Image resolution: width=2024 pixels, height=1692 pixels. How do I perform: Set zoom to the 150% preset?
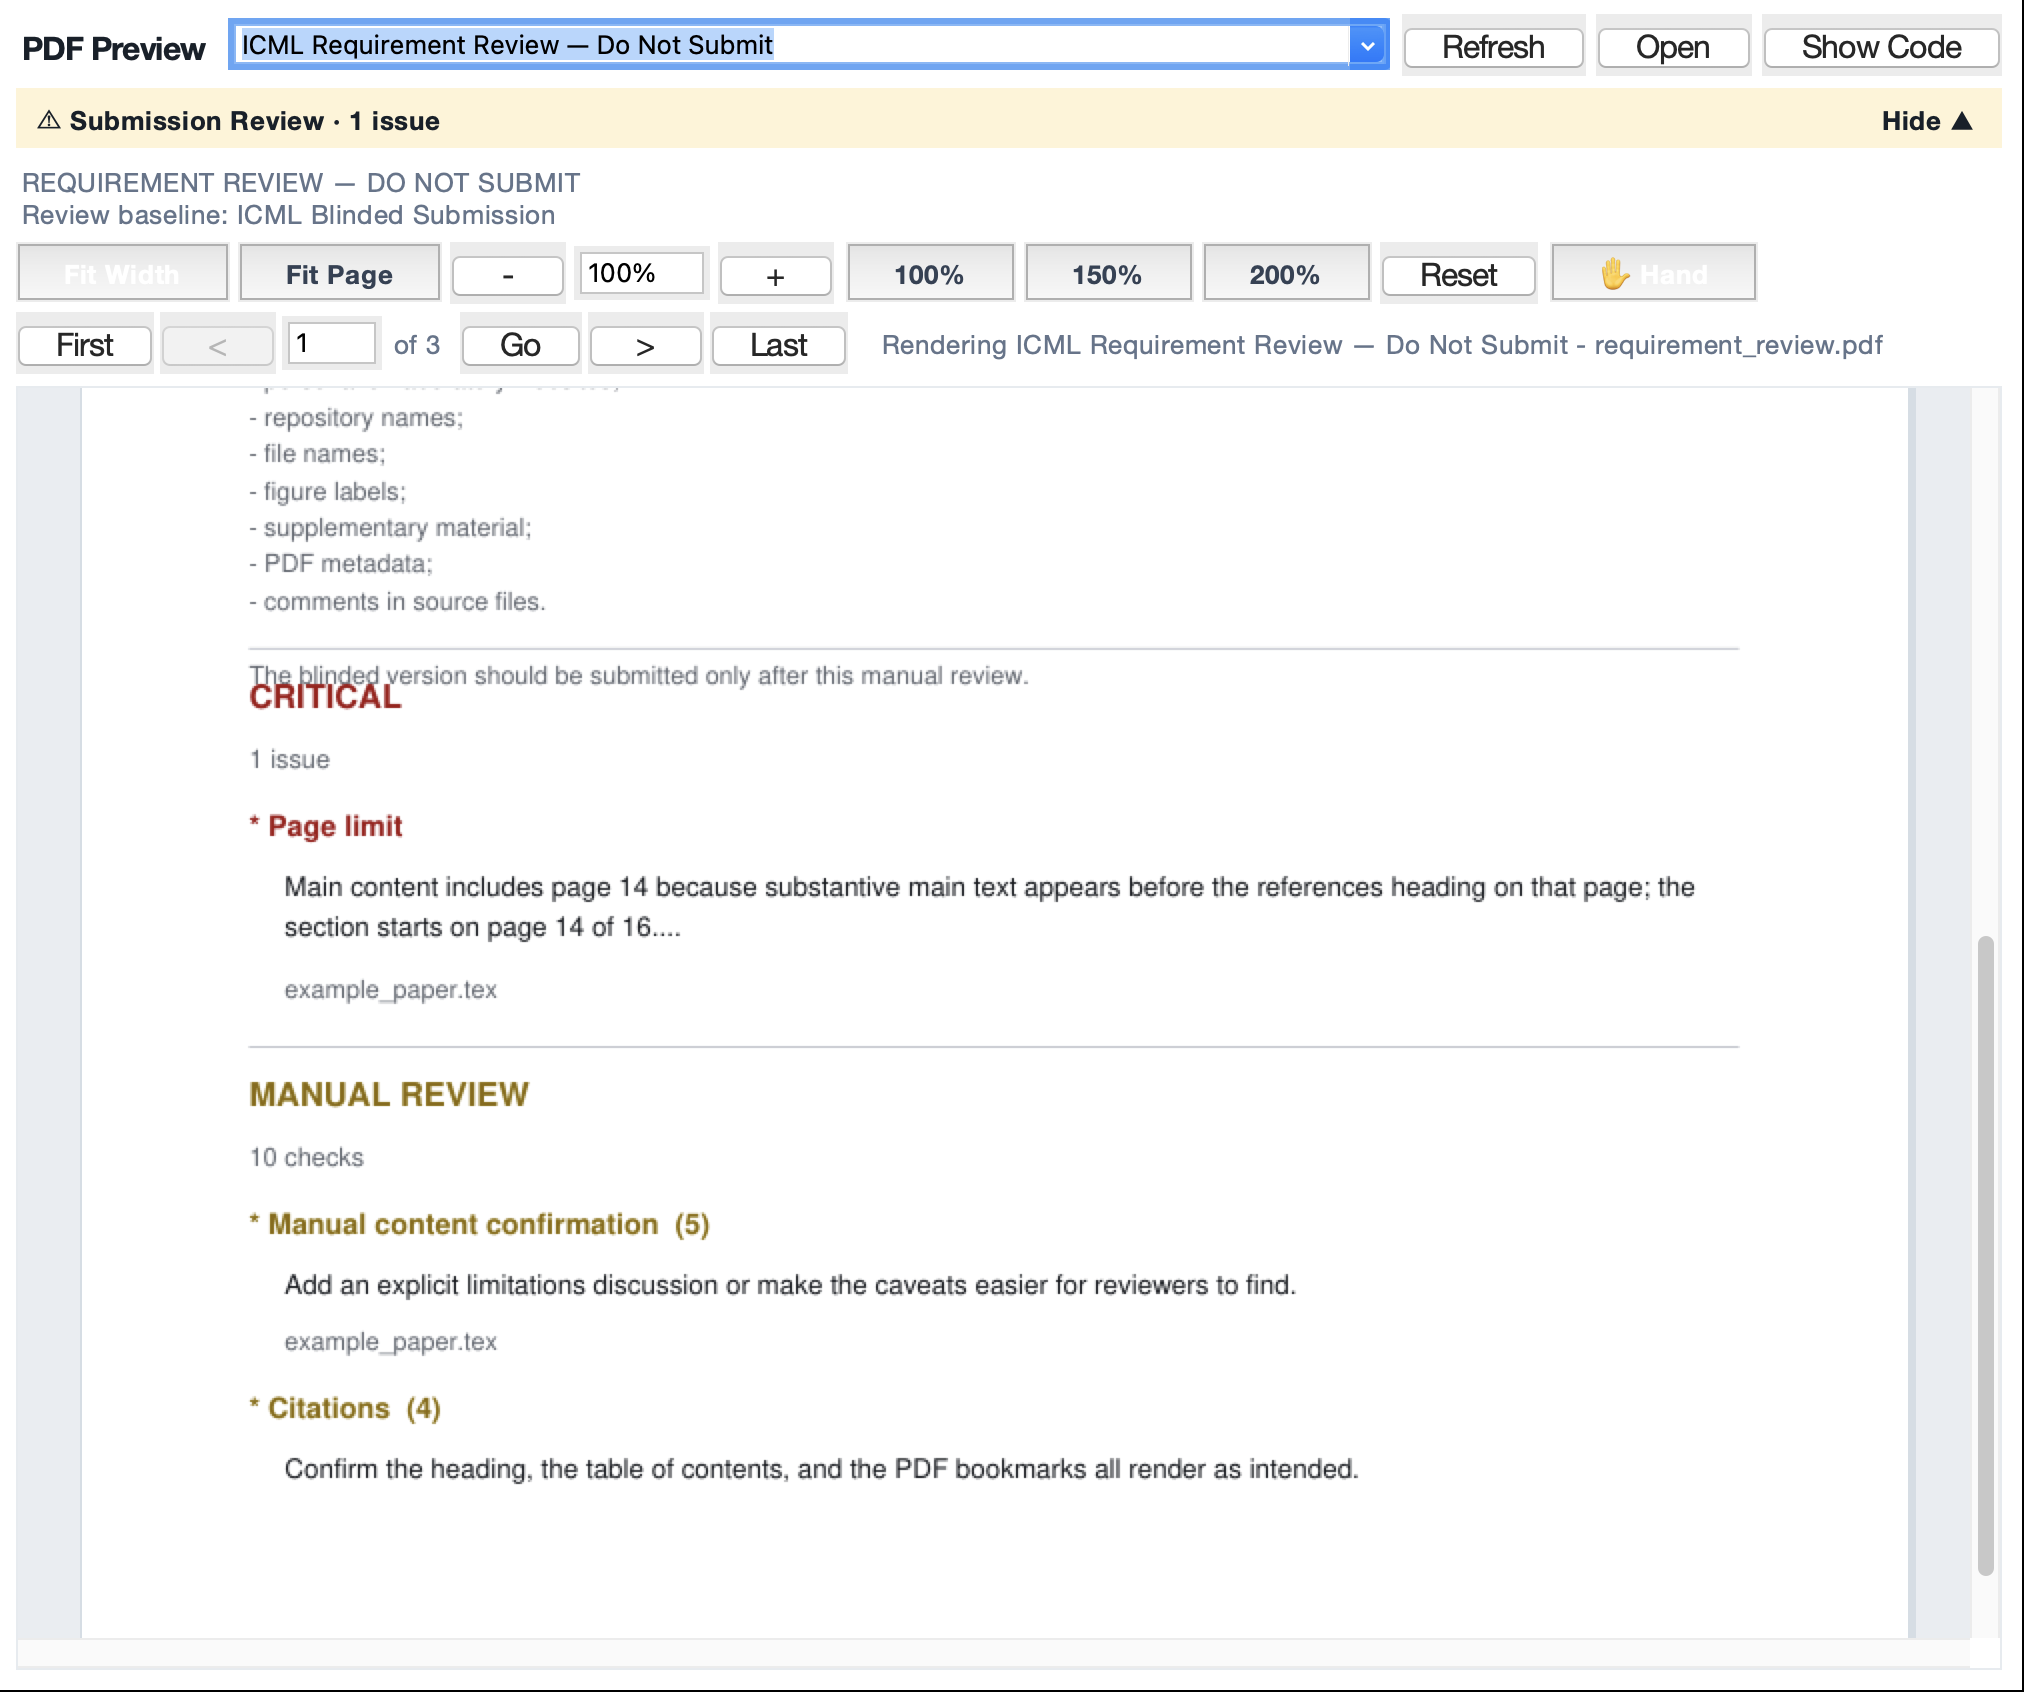[1107, 274]
